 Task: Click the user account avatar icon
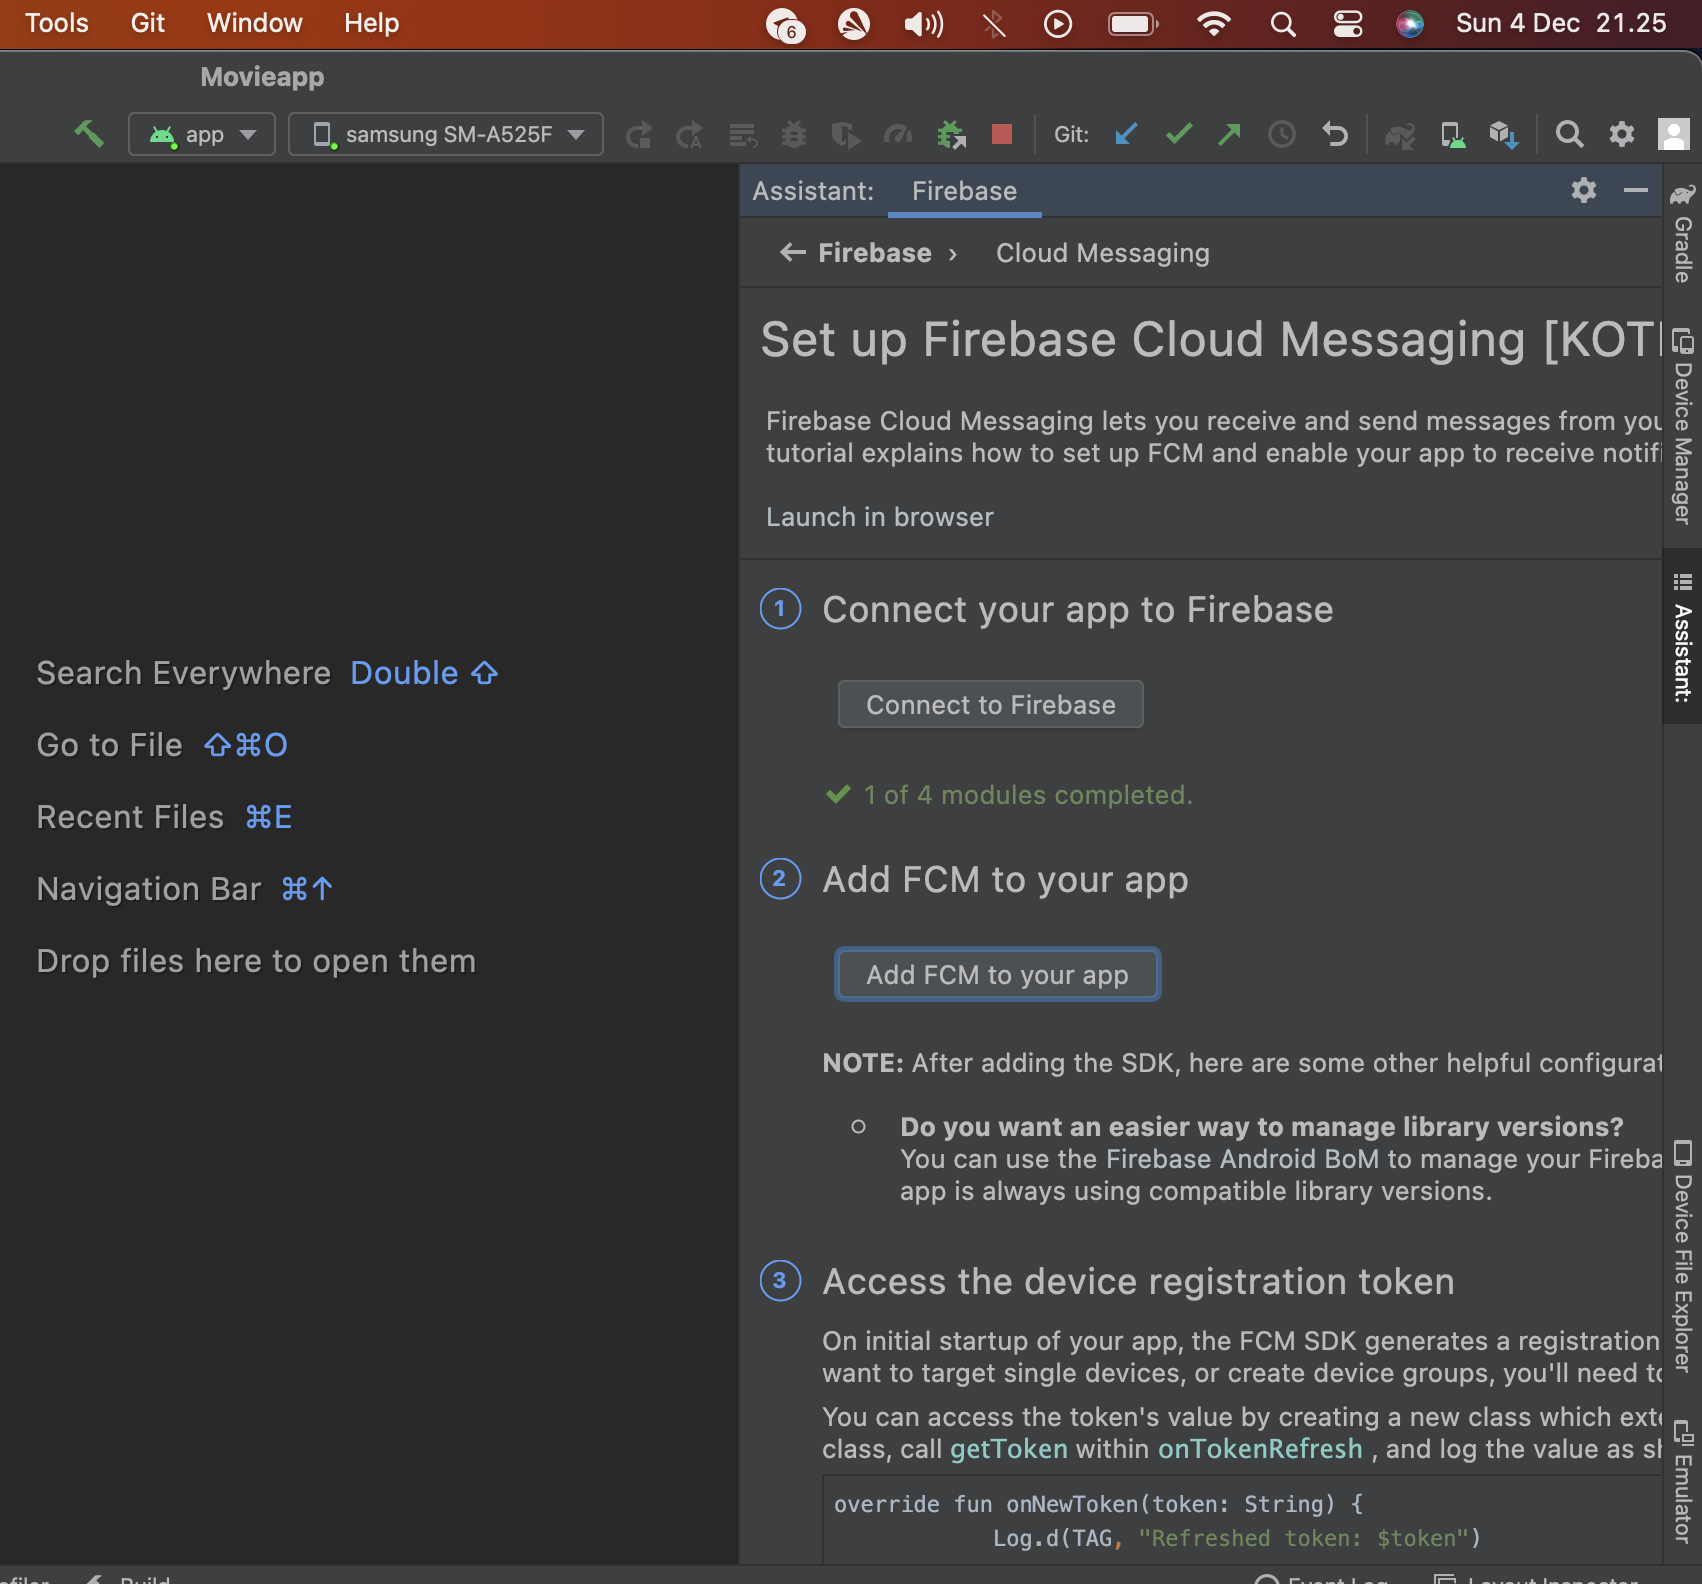click(1674, 135)
